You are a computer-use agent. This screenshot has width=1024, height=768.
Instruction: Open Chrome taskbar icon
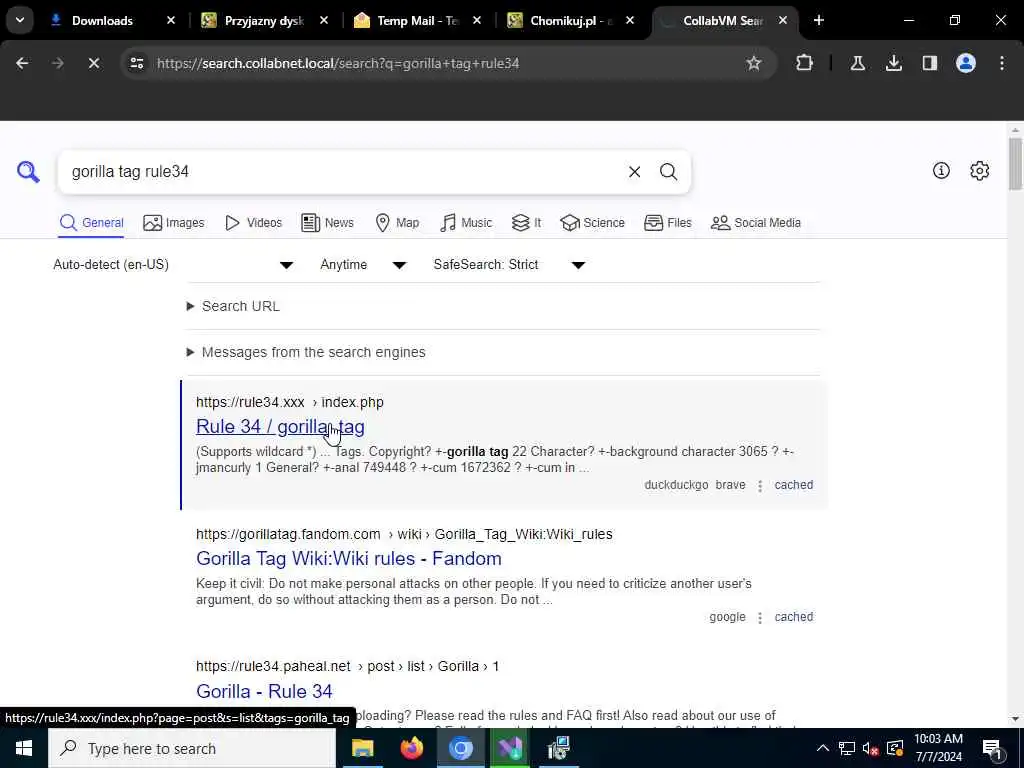(460, 748)
